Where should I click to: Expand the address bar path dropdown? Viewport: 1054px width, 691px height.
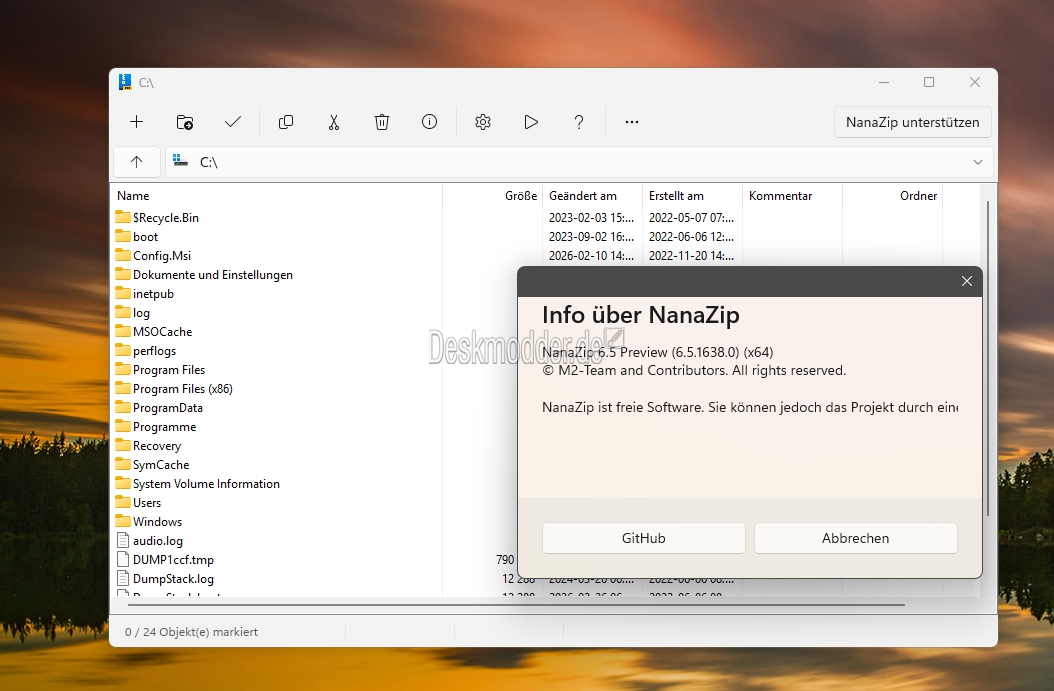(977, 162)
